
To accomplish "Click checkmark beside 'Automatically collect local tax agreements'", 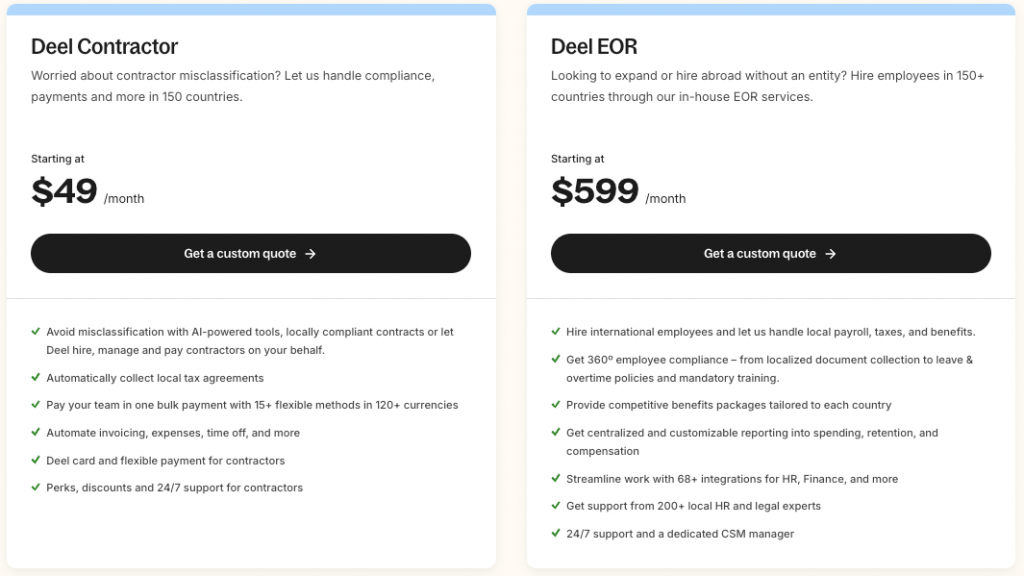I will click(36, 378).
